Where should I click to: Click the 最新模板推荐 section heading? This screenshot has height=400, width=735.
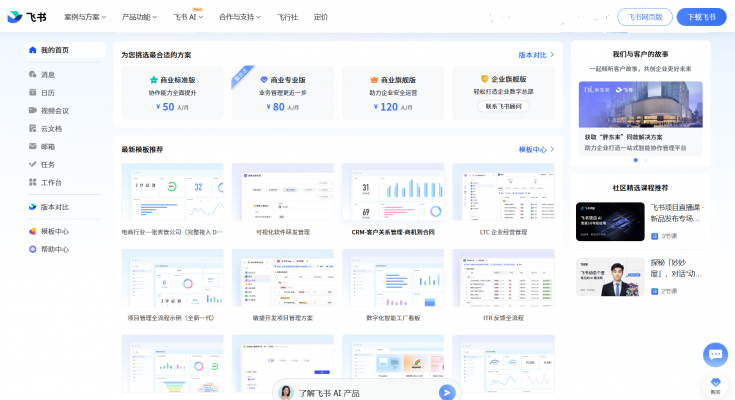tap(142, 150)
